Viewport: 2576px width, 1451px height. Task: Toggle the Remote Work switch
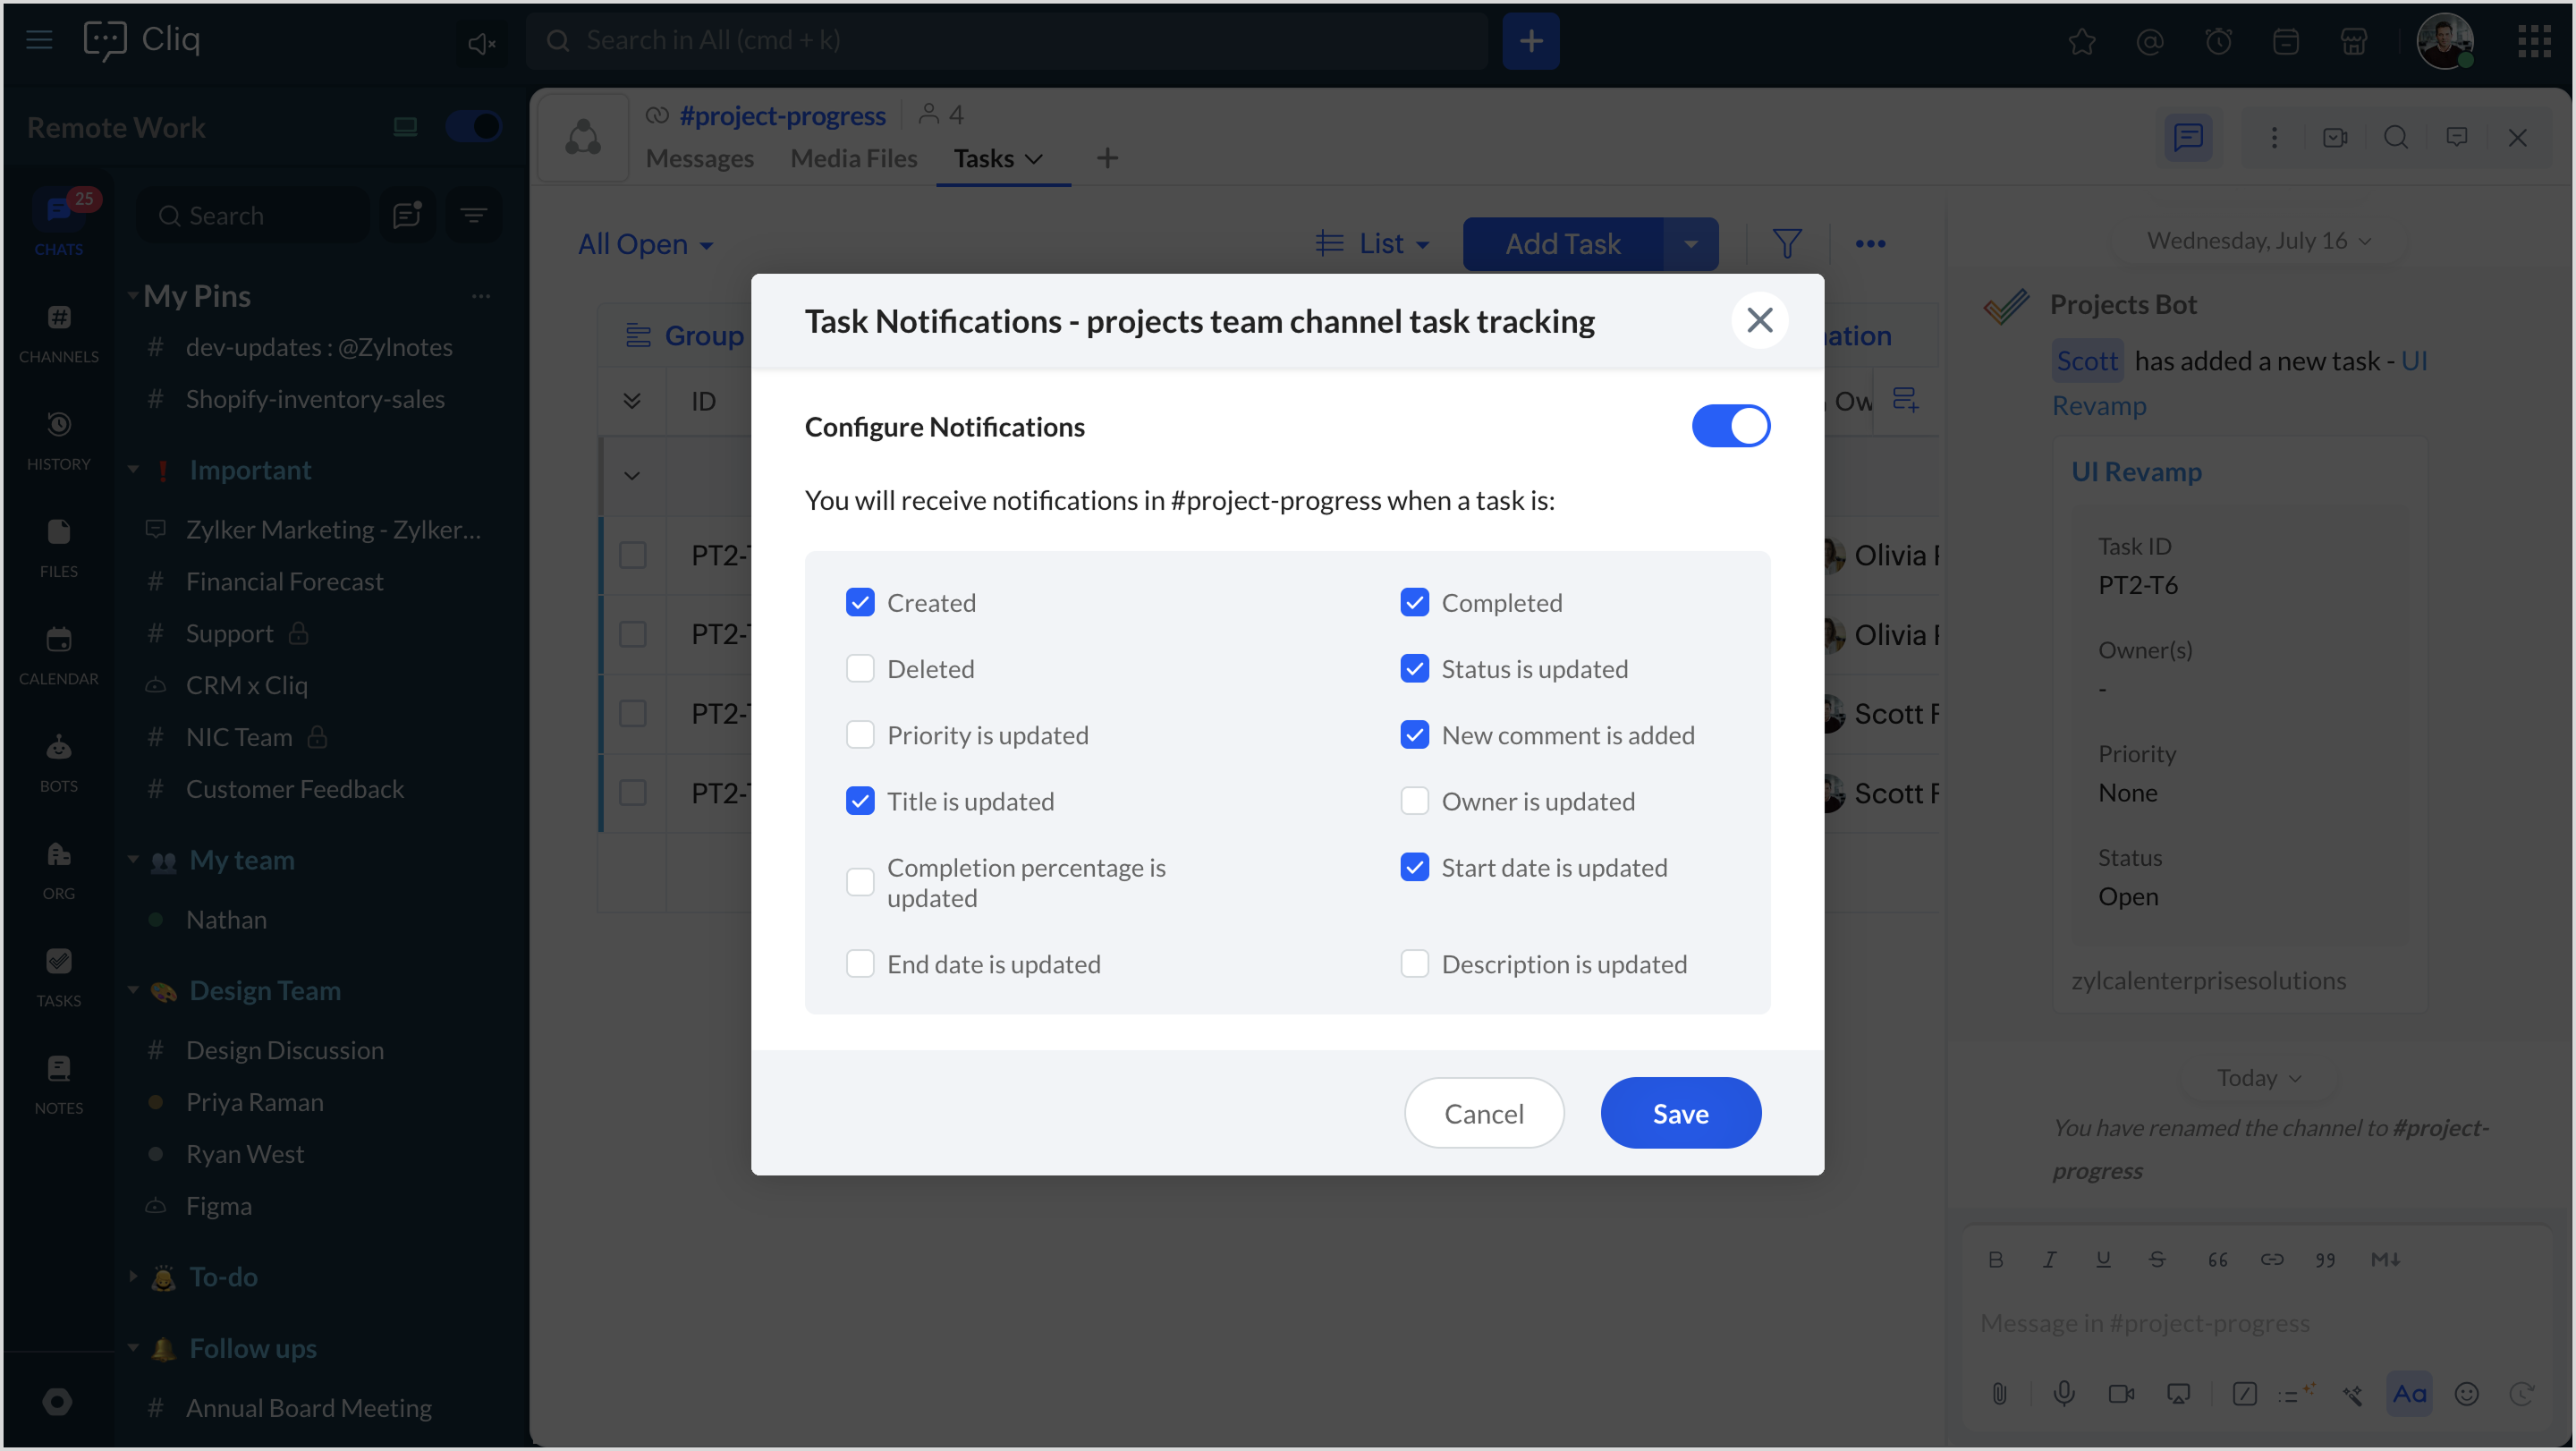[x=473, y=127]
